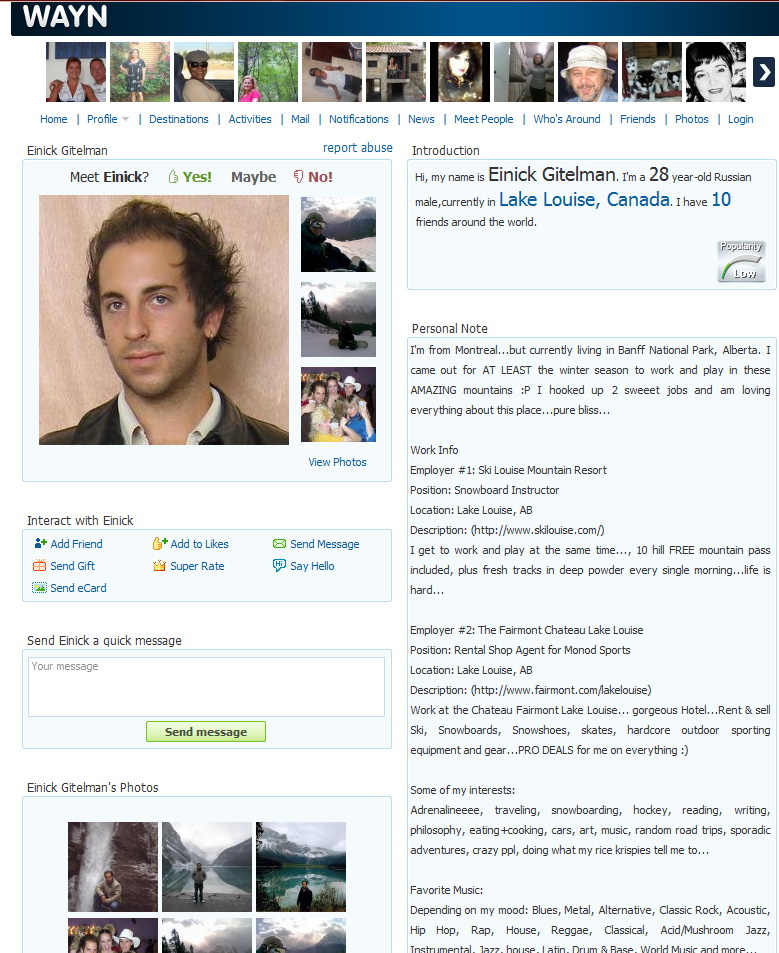Image resolution: width=779 pixels, height=953 pixels.
Task: Click the next arrow on member photo strip
Action: (764, 72)
